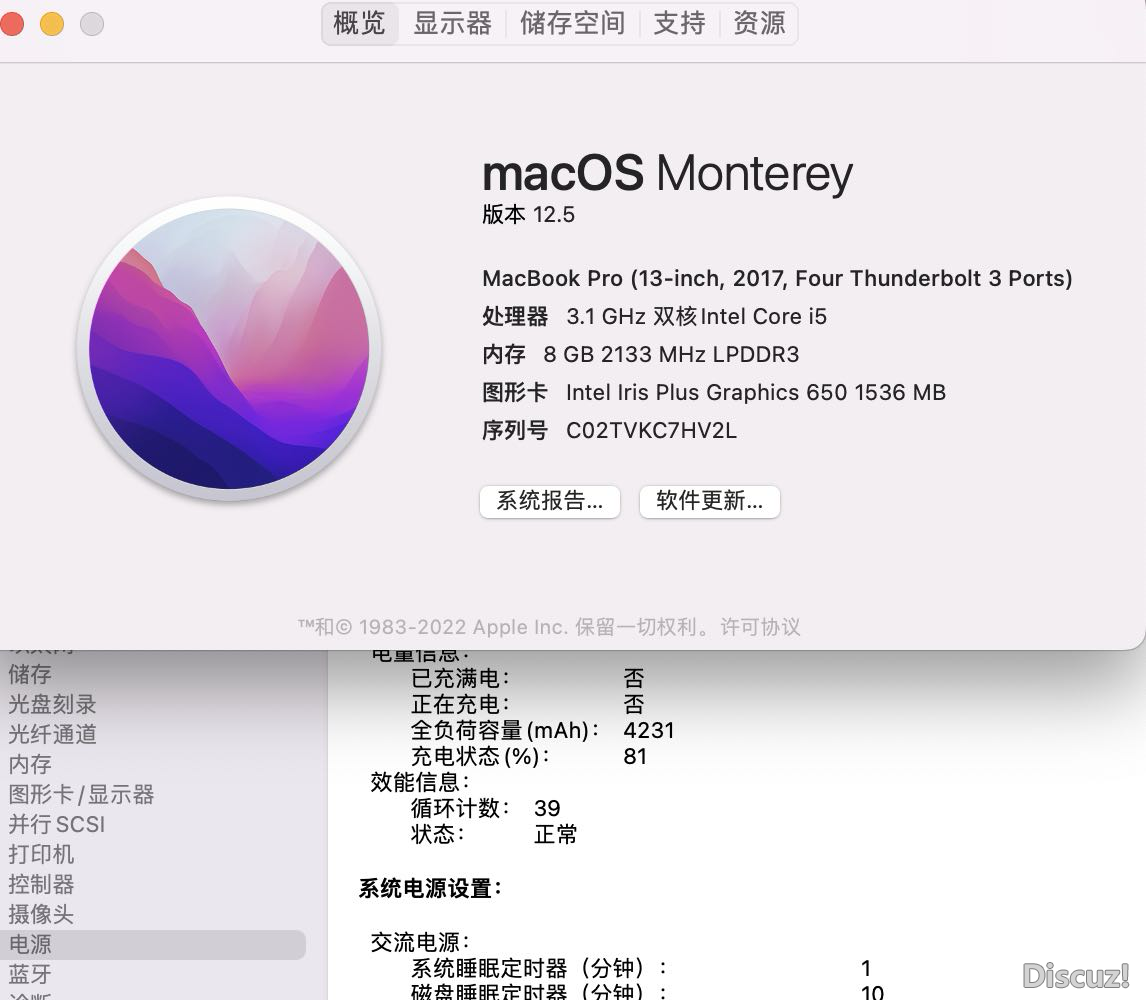
Task: Click the charge state value 81
Action: click(x=635, y=757)
